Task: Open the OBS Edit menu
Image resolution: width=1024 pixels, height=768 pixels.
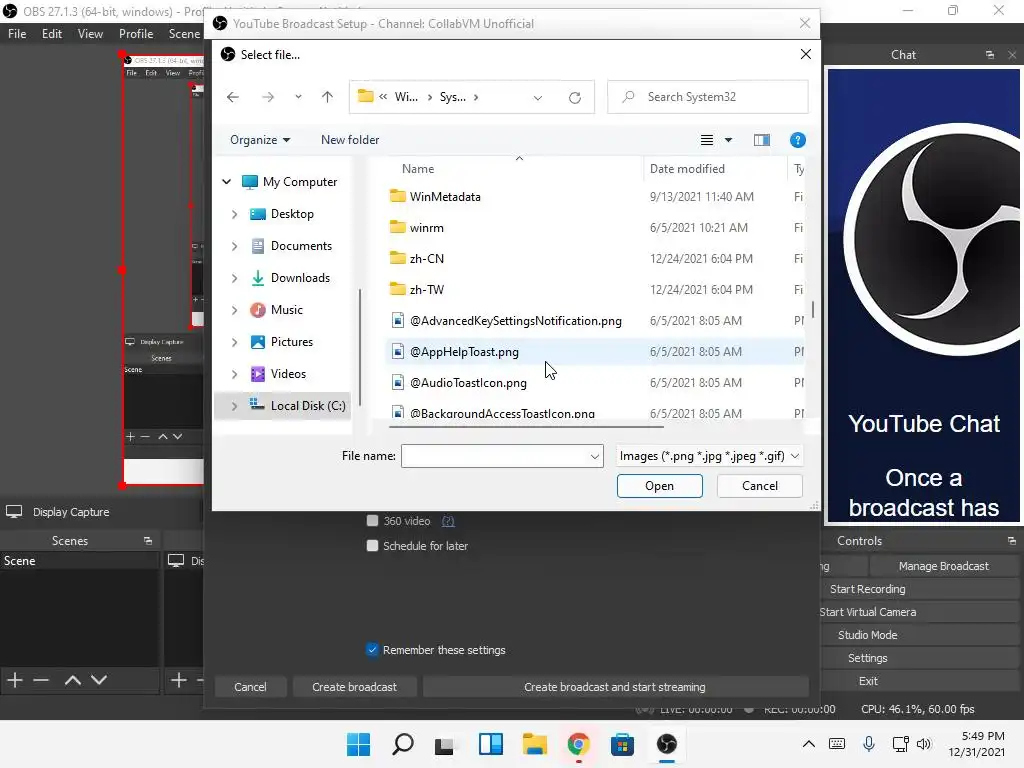Action: coord(52,33)
